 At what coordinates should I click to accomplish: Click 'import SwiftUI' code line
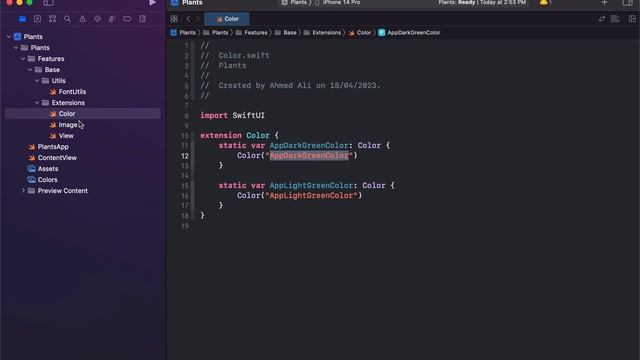click(232, 116)
